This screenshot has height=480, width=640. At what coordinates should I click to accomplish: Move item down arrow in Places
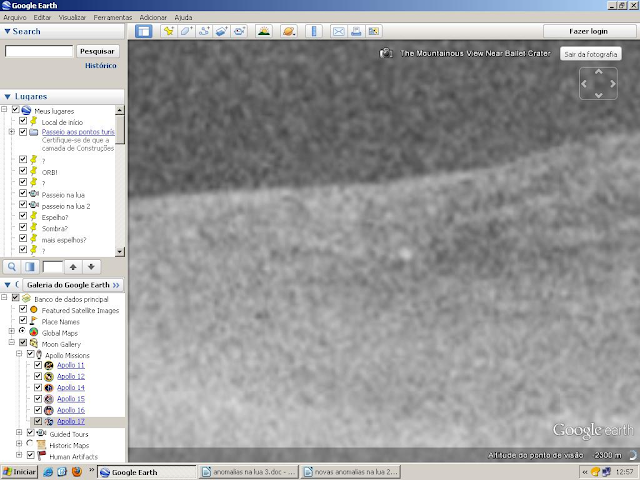tap(91, 267)
